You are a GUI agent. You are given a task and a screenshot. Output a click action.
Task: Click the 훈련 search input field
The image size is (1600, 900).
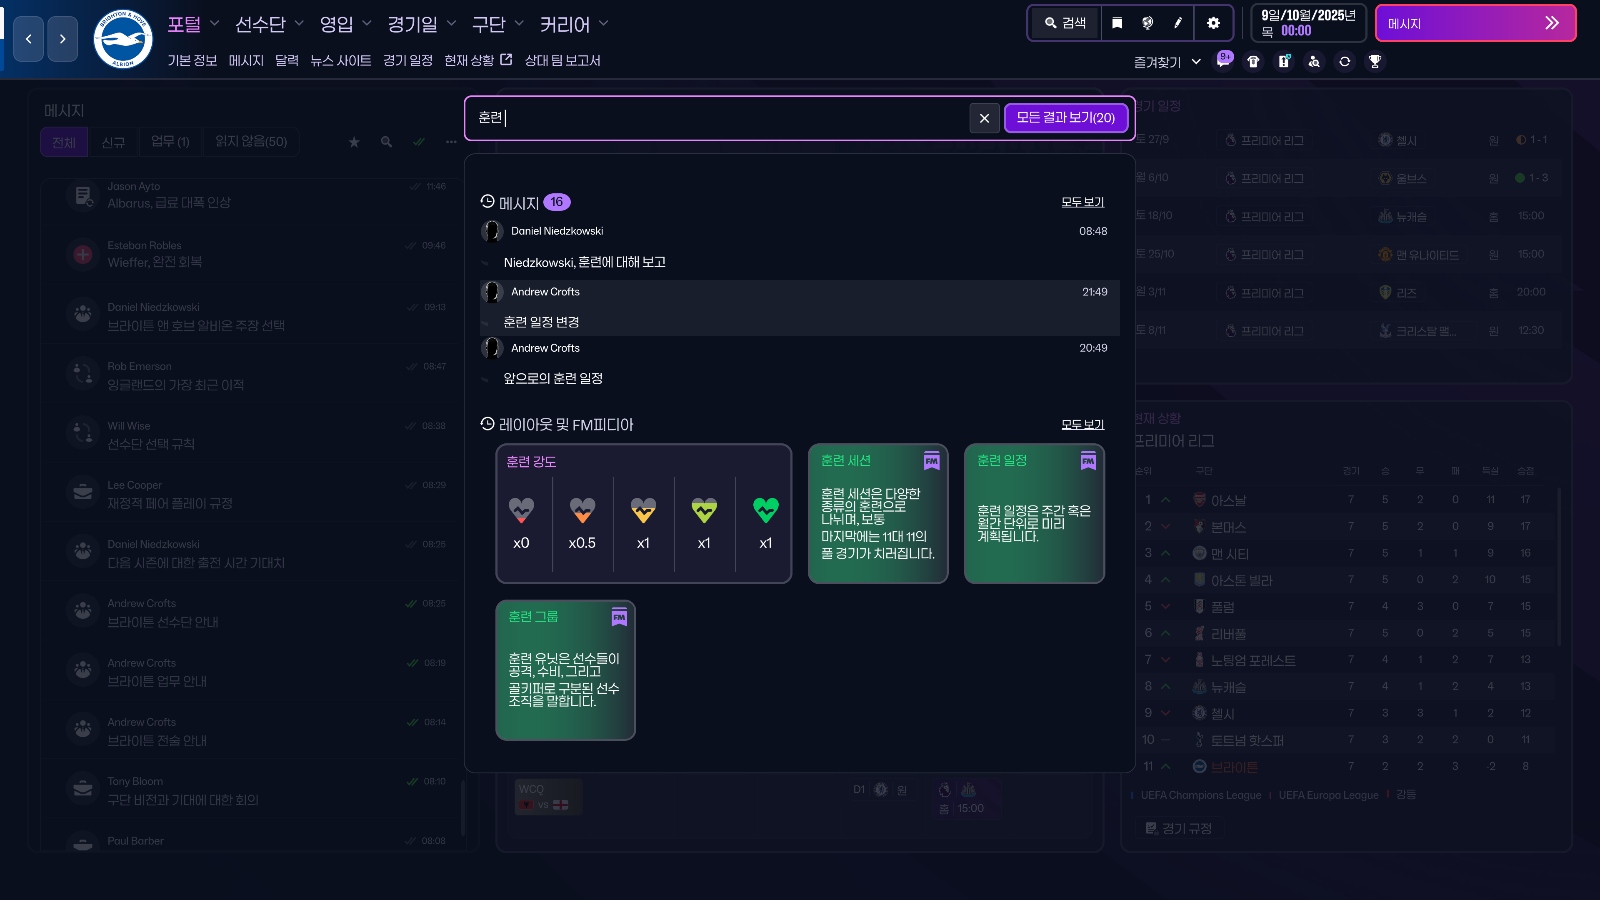[x=720, y=118]
